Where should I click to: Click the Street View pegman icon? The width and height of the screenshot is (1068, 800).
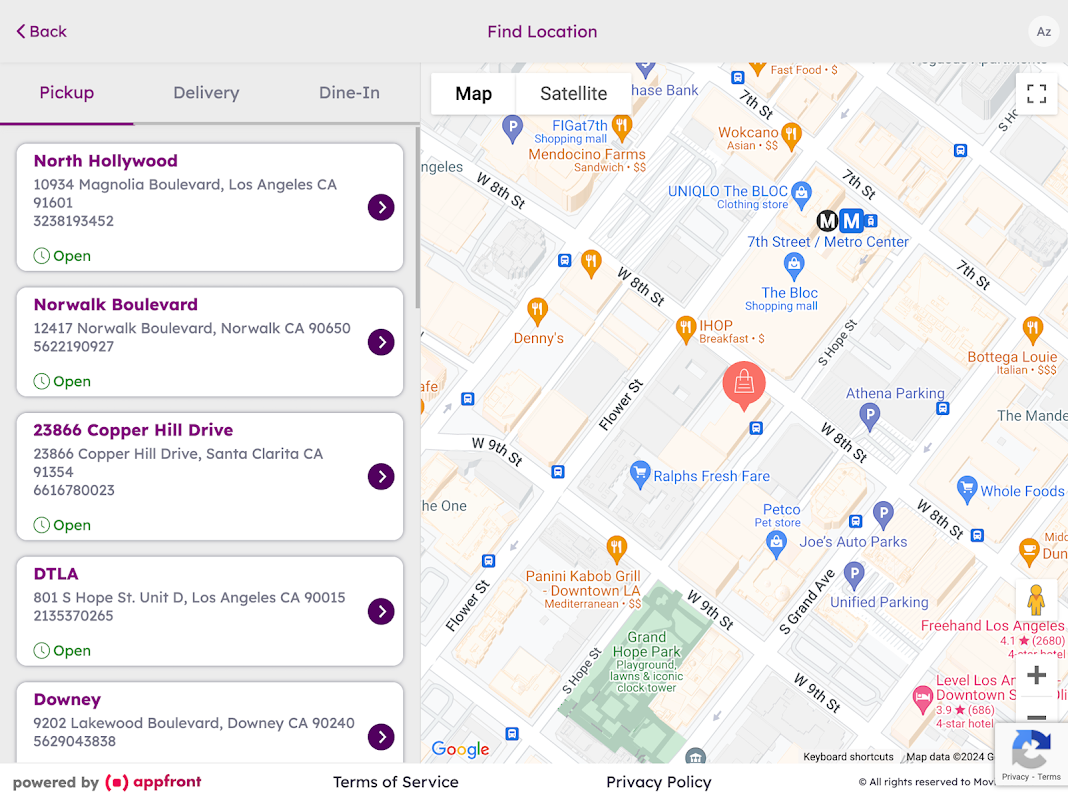[x=1036, y=600]
